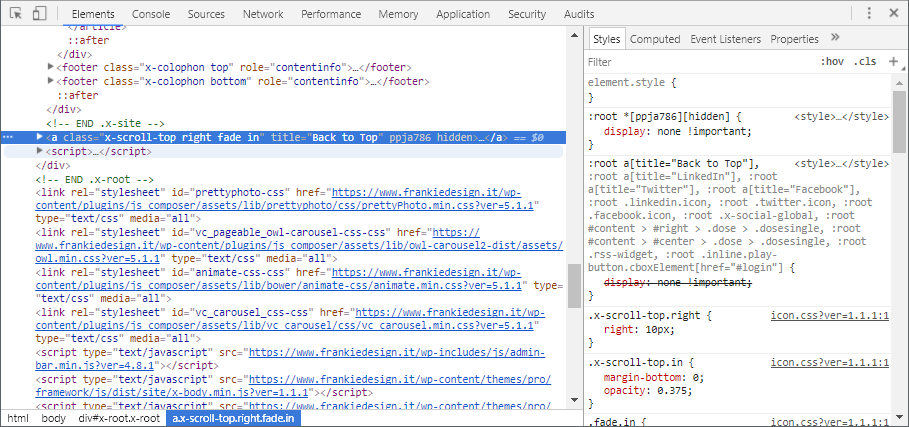
Task: Select the a.x-scroll-top.right.fade.in breadcrumb
Action: 233,418
